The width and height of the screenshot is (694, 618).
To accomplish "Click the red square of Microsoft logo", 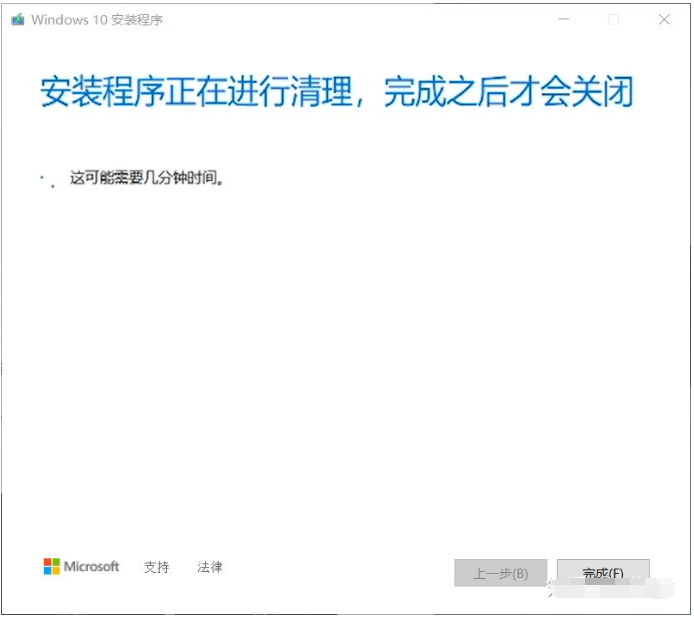I will point(47,562).
